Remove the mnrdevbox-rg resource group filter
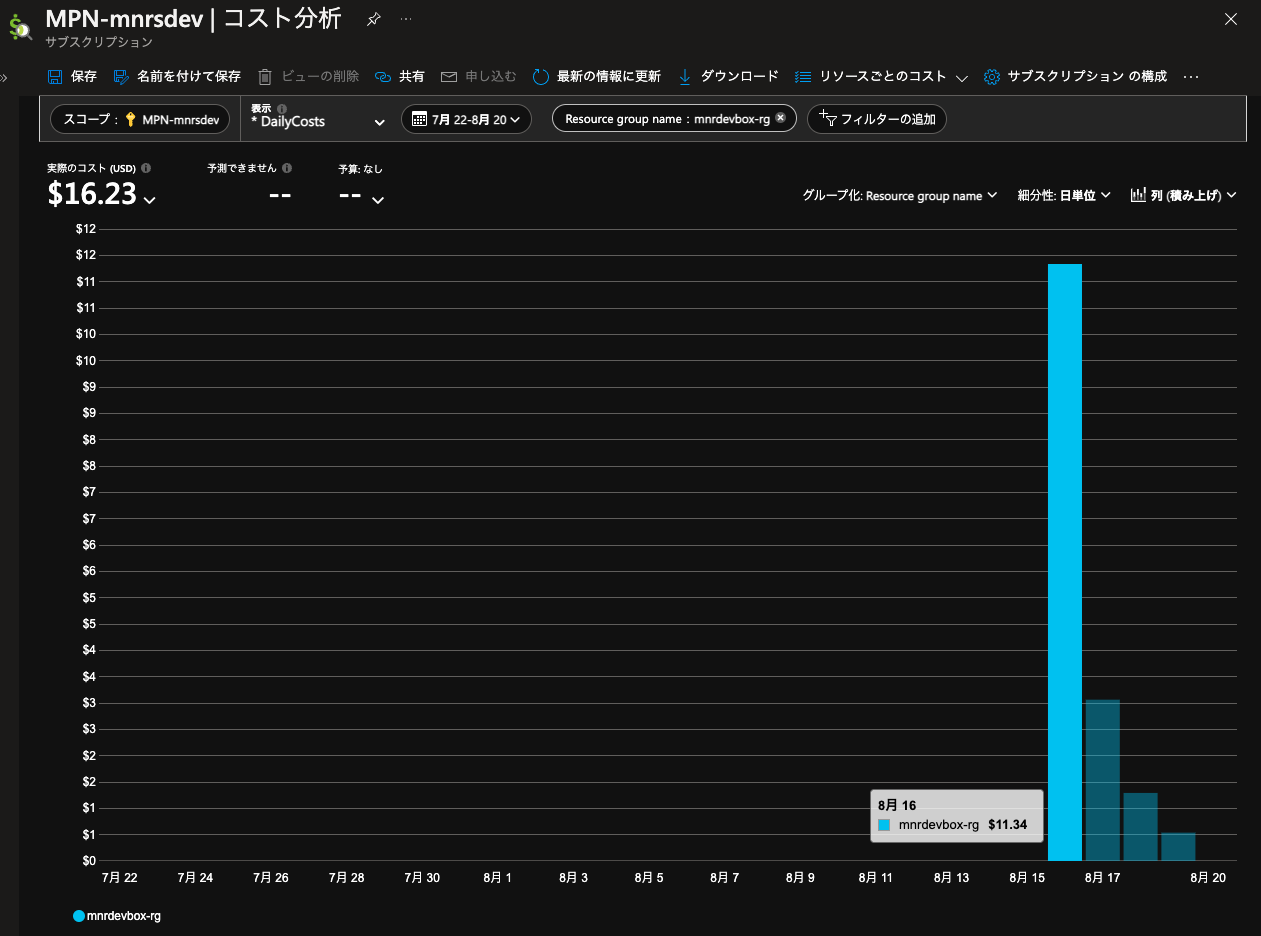Screen dimensions: 1261x936 point(780,118)
